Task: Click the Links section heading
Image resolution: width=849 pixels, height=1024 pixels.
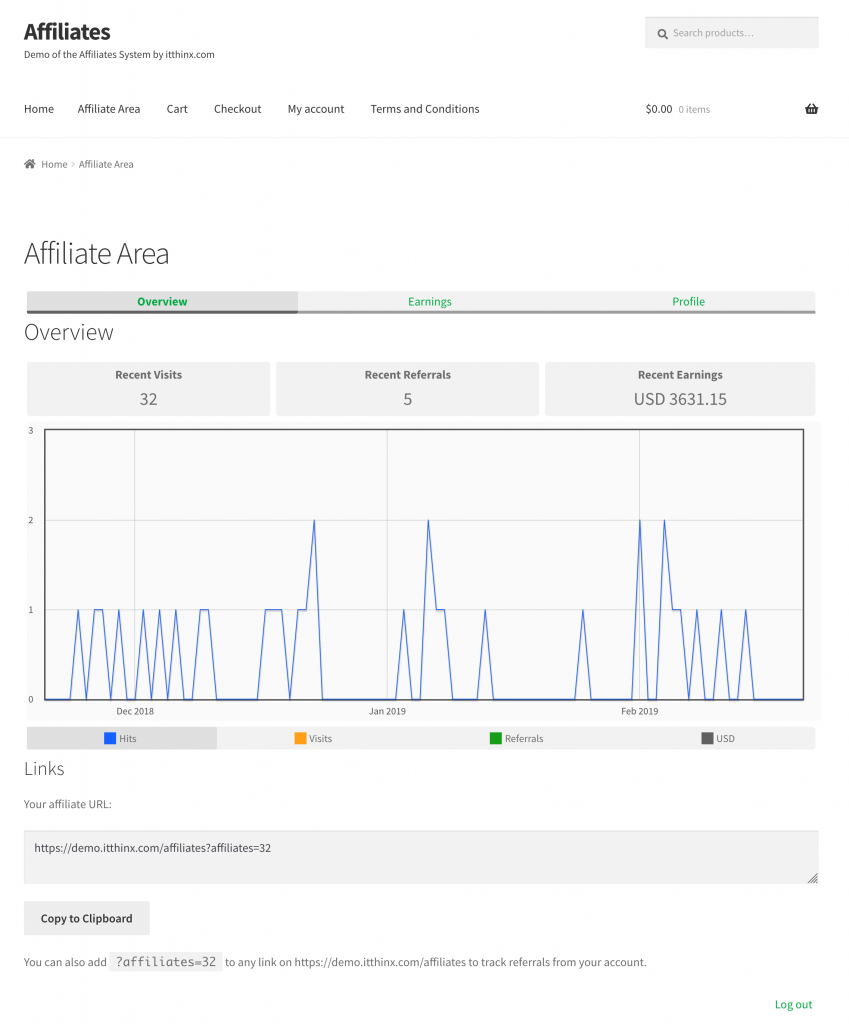Action: pyautogui.click(x=44, y=769)
